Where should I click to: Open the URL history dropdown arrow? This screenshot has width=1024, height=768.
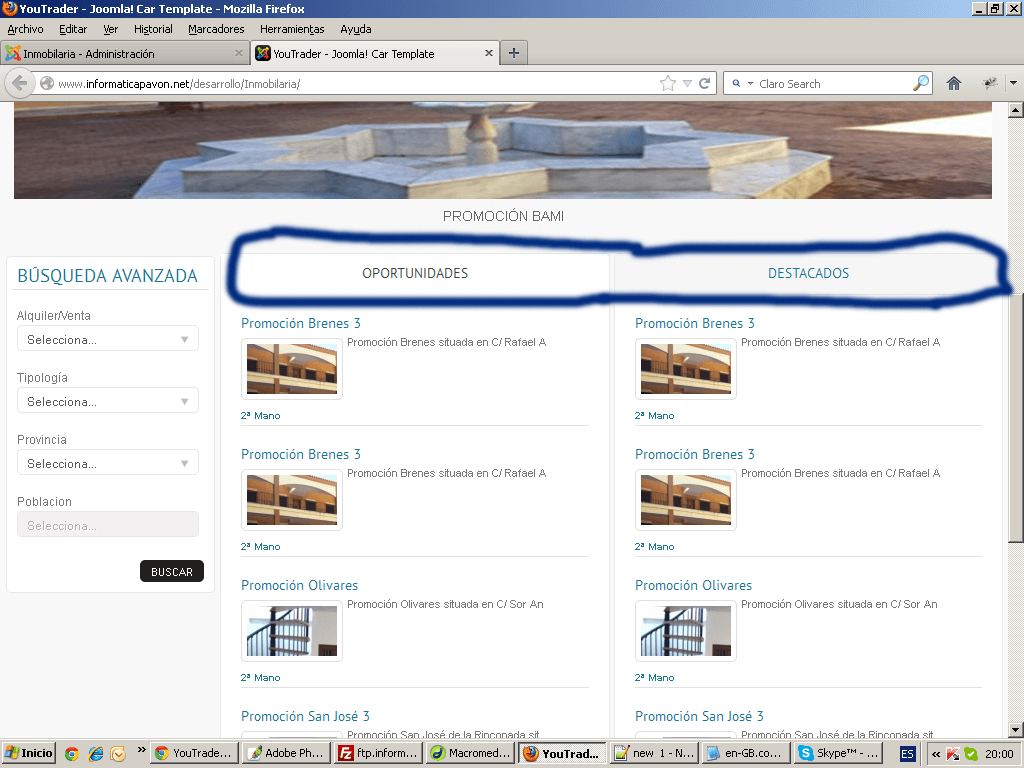pyautogui.click(x=687, y=84)
